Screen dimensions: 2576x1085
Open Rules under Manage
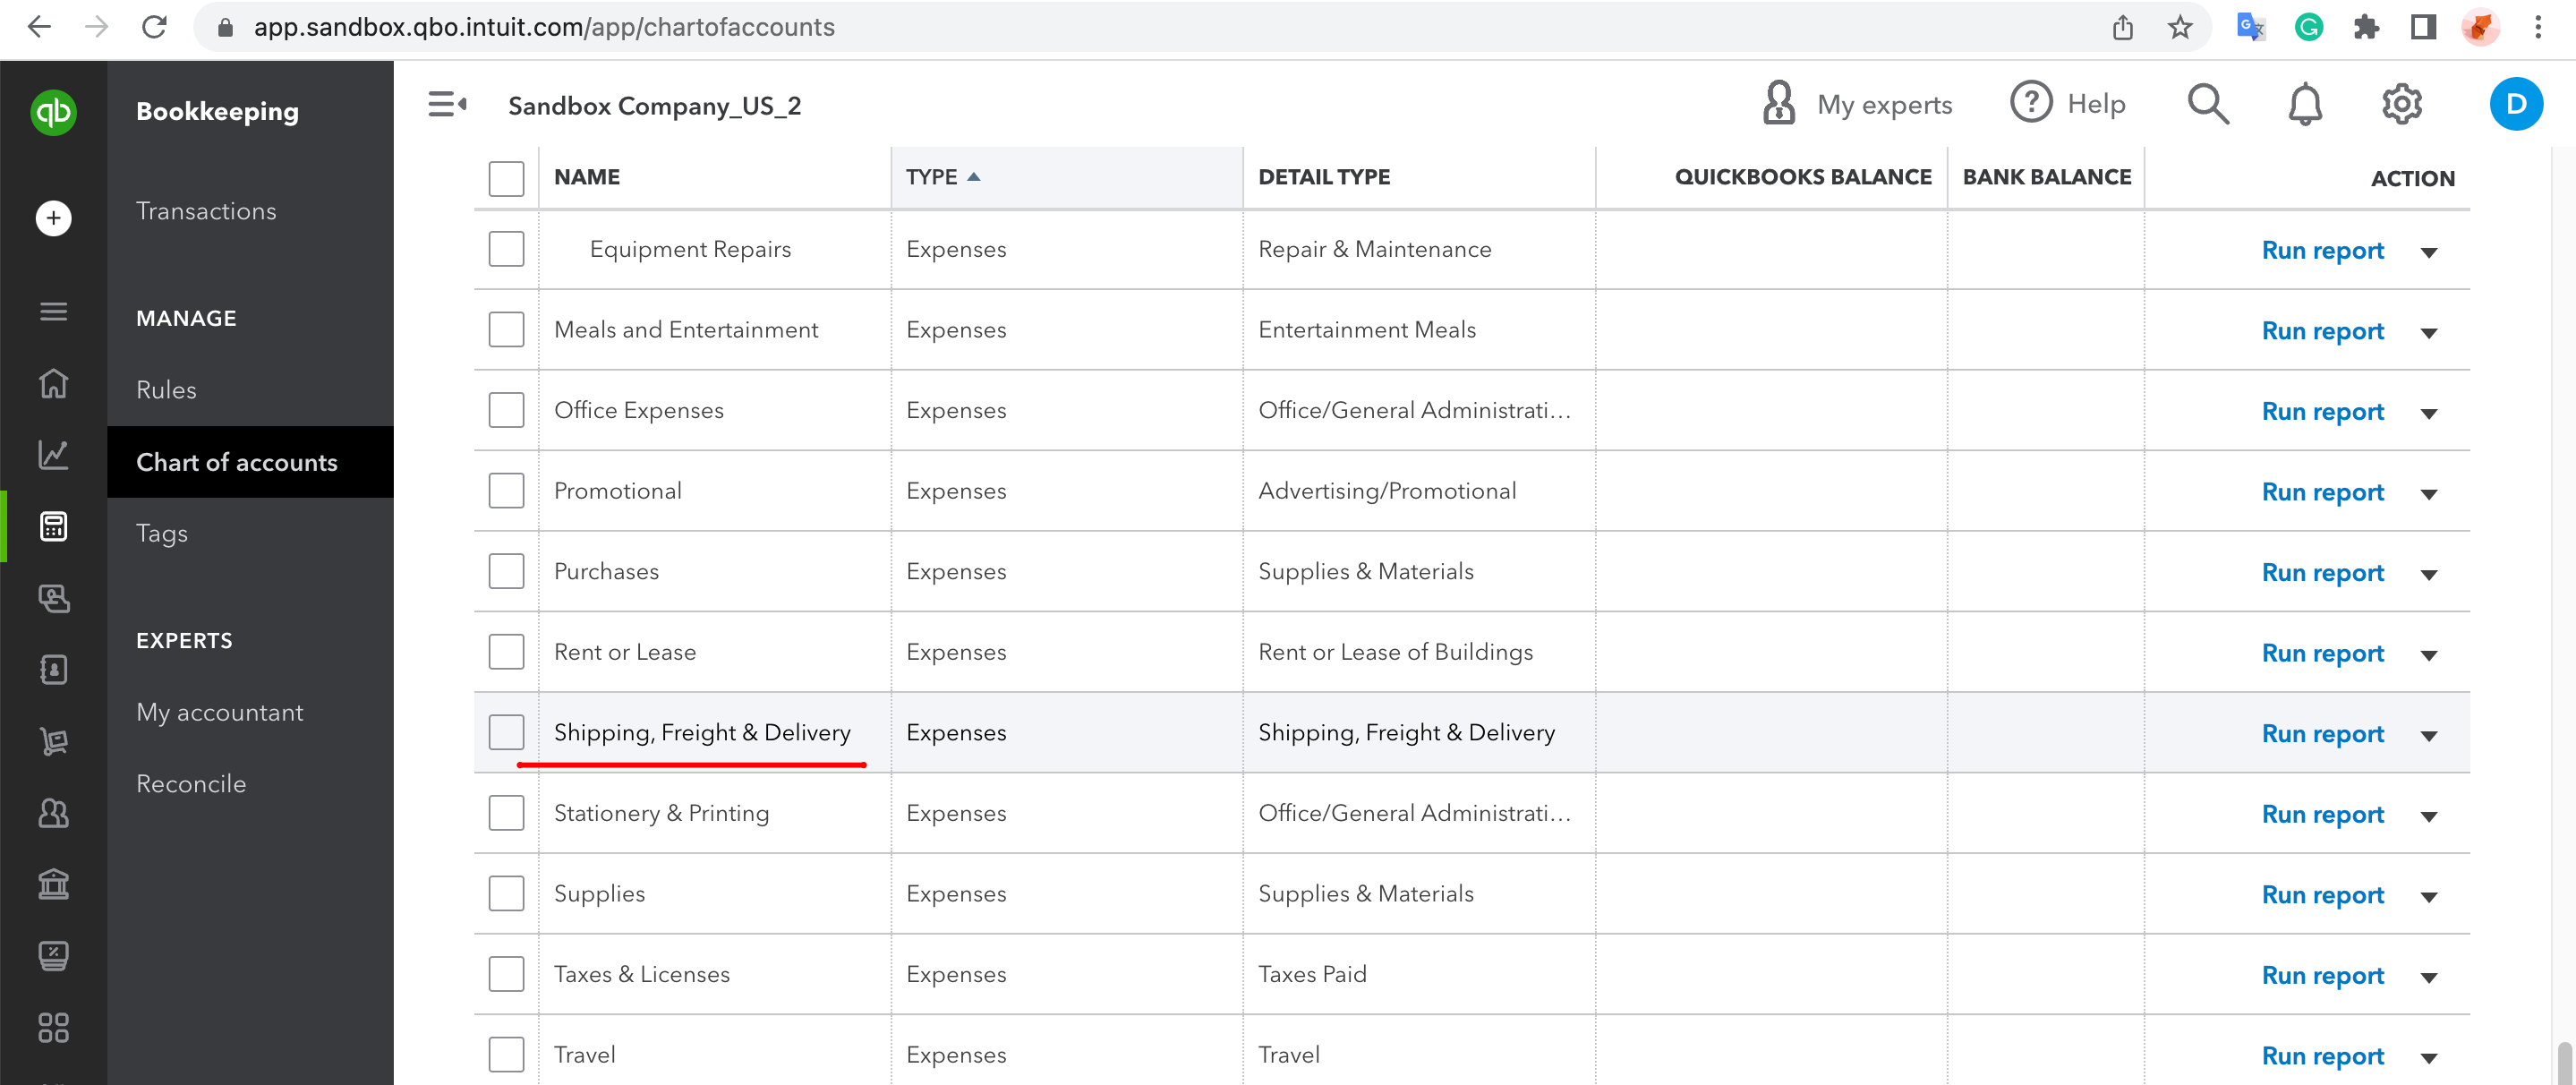(166, 390)
